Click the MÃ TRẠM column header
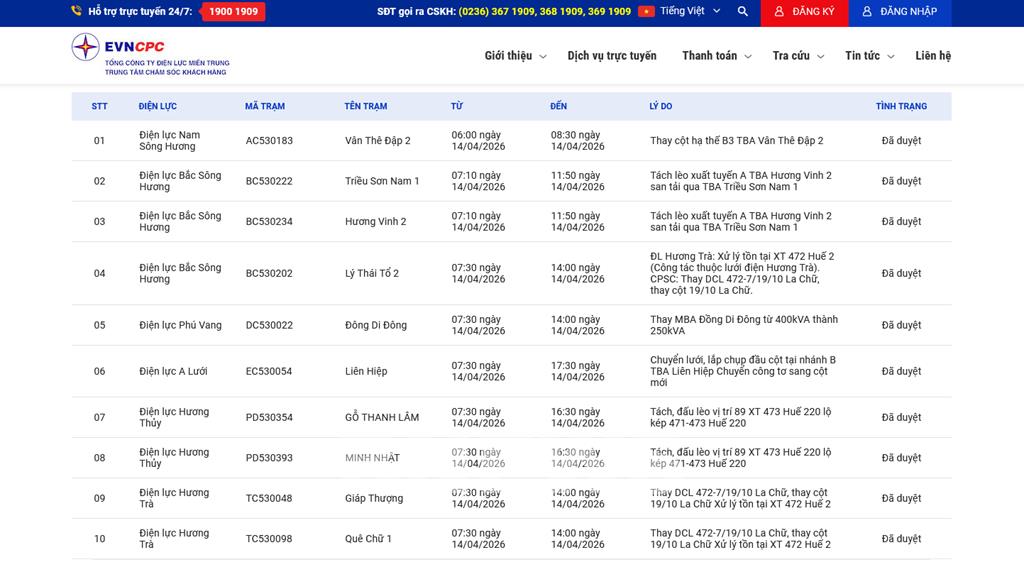Image resolution: width=1024 pixels, height=567 pixels. 265,106
